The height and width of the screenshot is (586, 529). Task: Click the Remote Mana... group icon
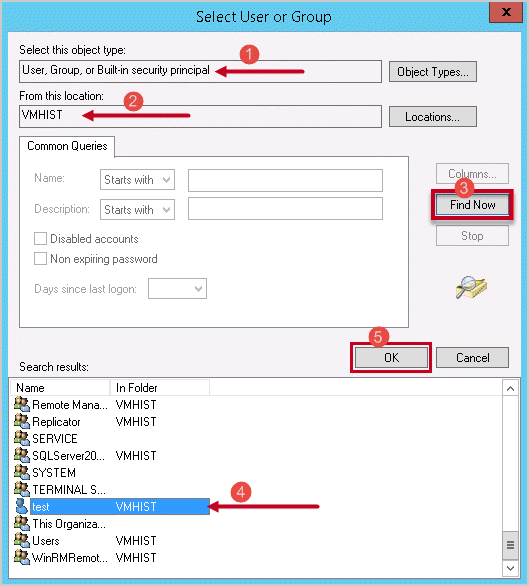click(x=22, y=404)
